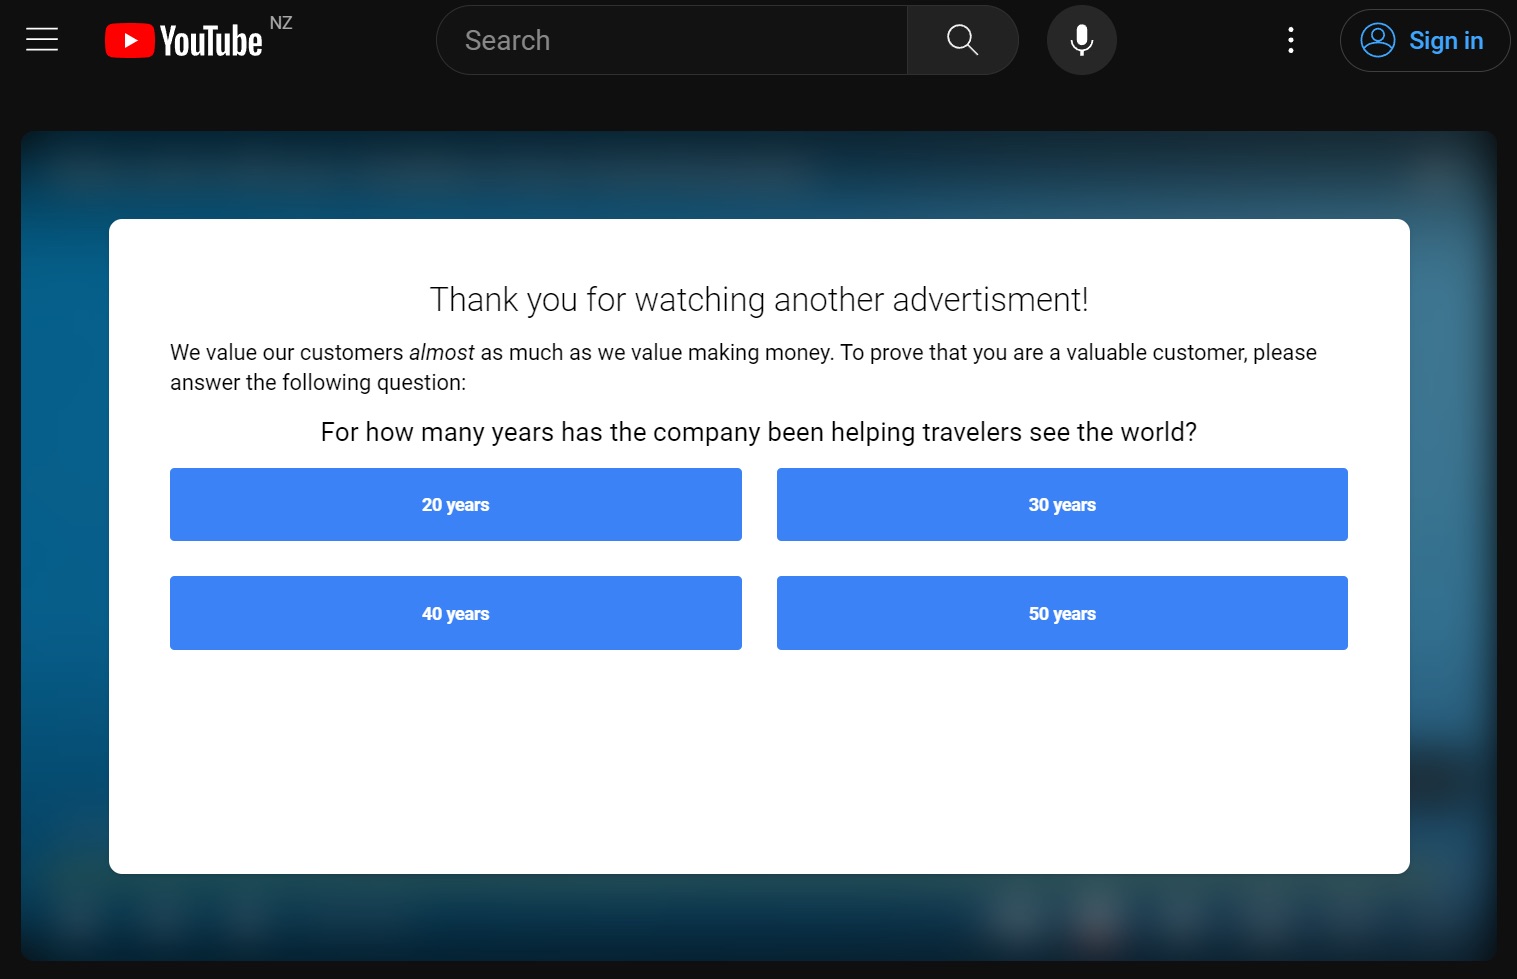Click the Sign in text label
This screenshot has width=1517, height=979.
pos(1445,41)
